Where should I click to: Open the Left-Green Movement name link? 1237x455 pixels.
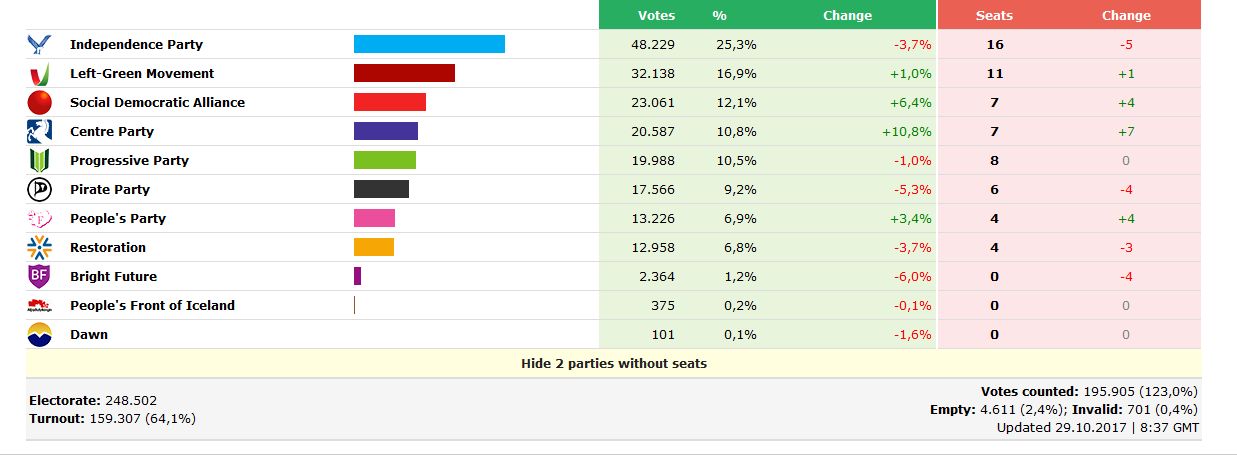pos(142,74)
